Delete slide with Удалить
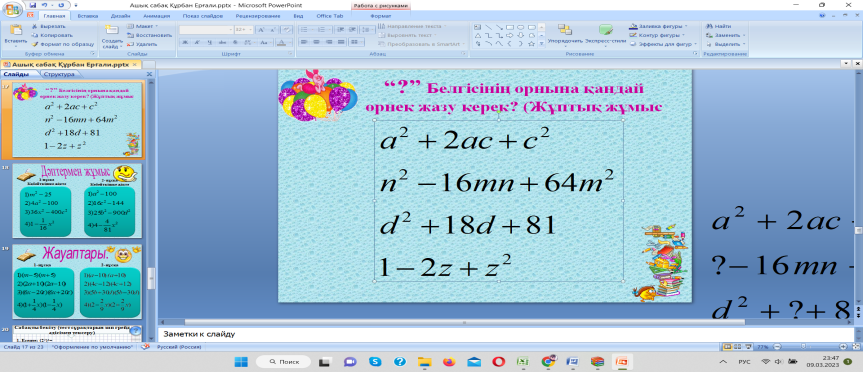This screenshot has height=372, width=863. 143,43
